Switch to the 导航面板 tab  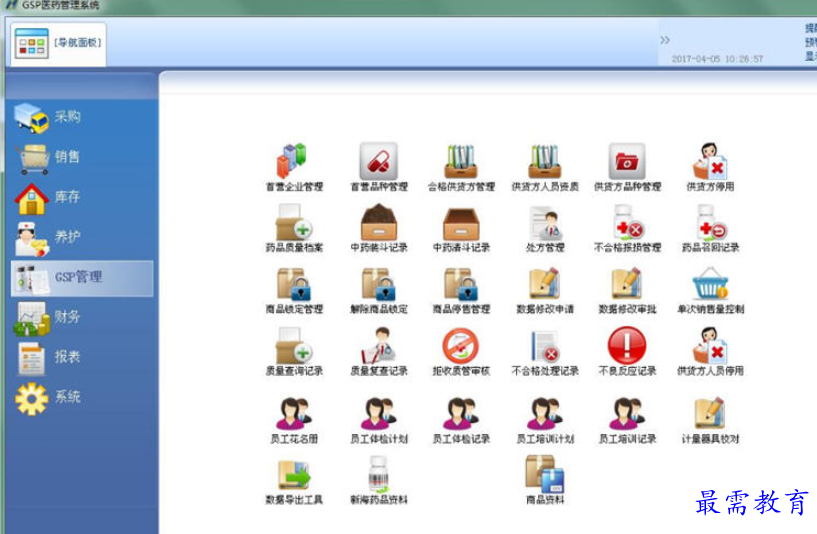[58, 43]
